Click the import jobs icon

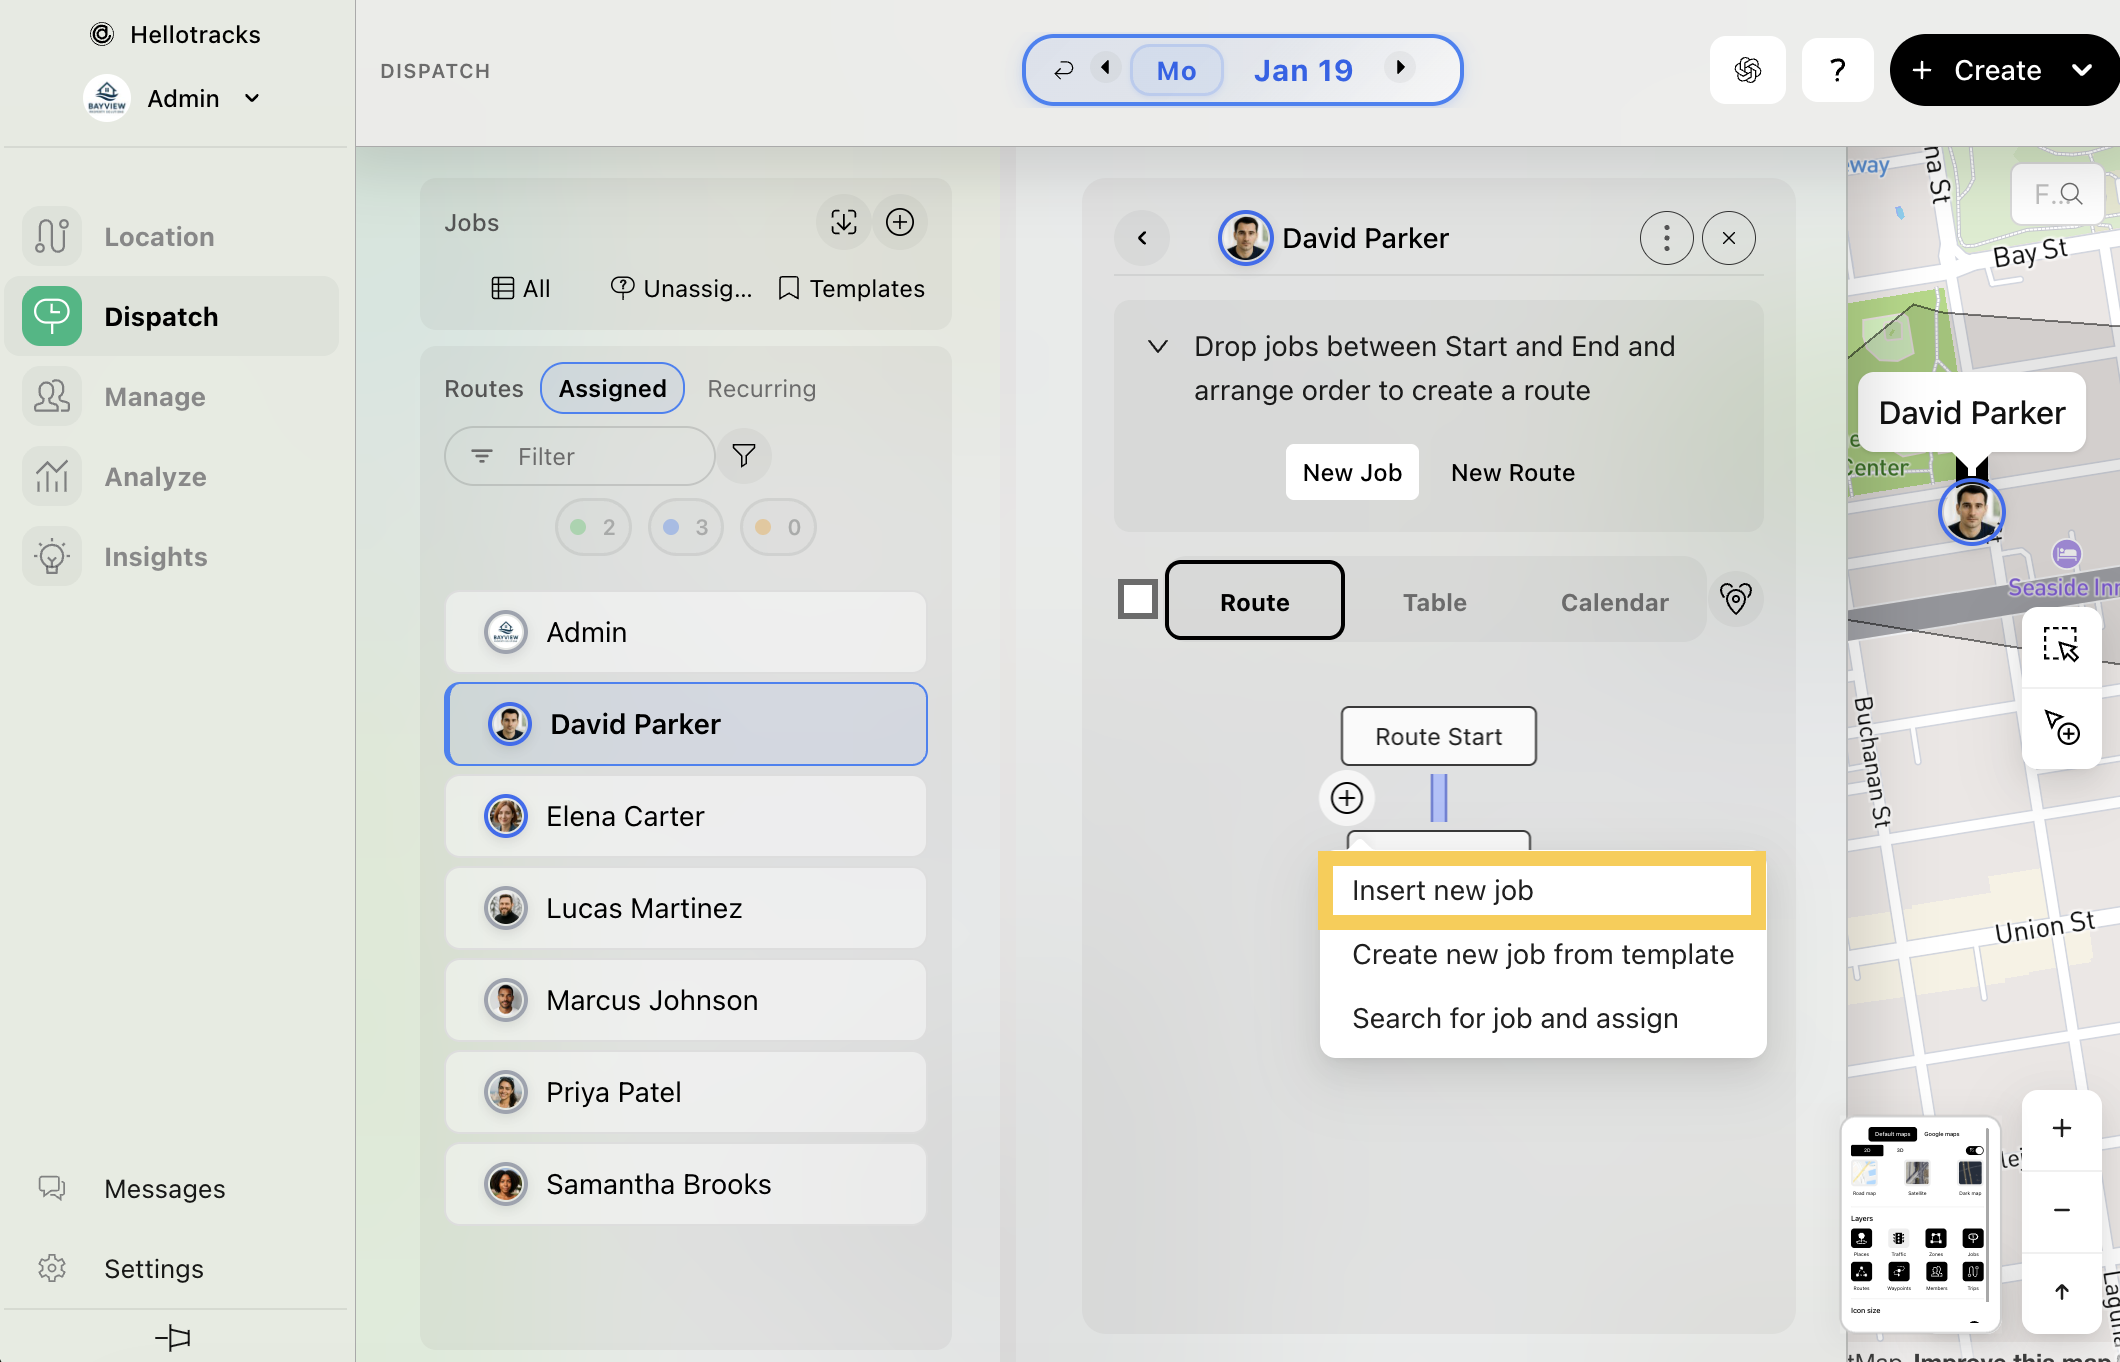click(843, 222)
